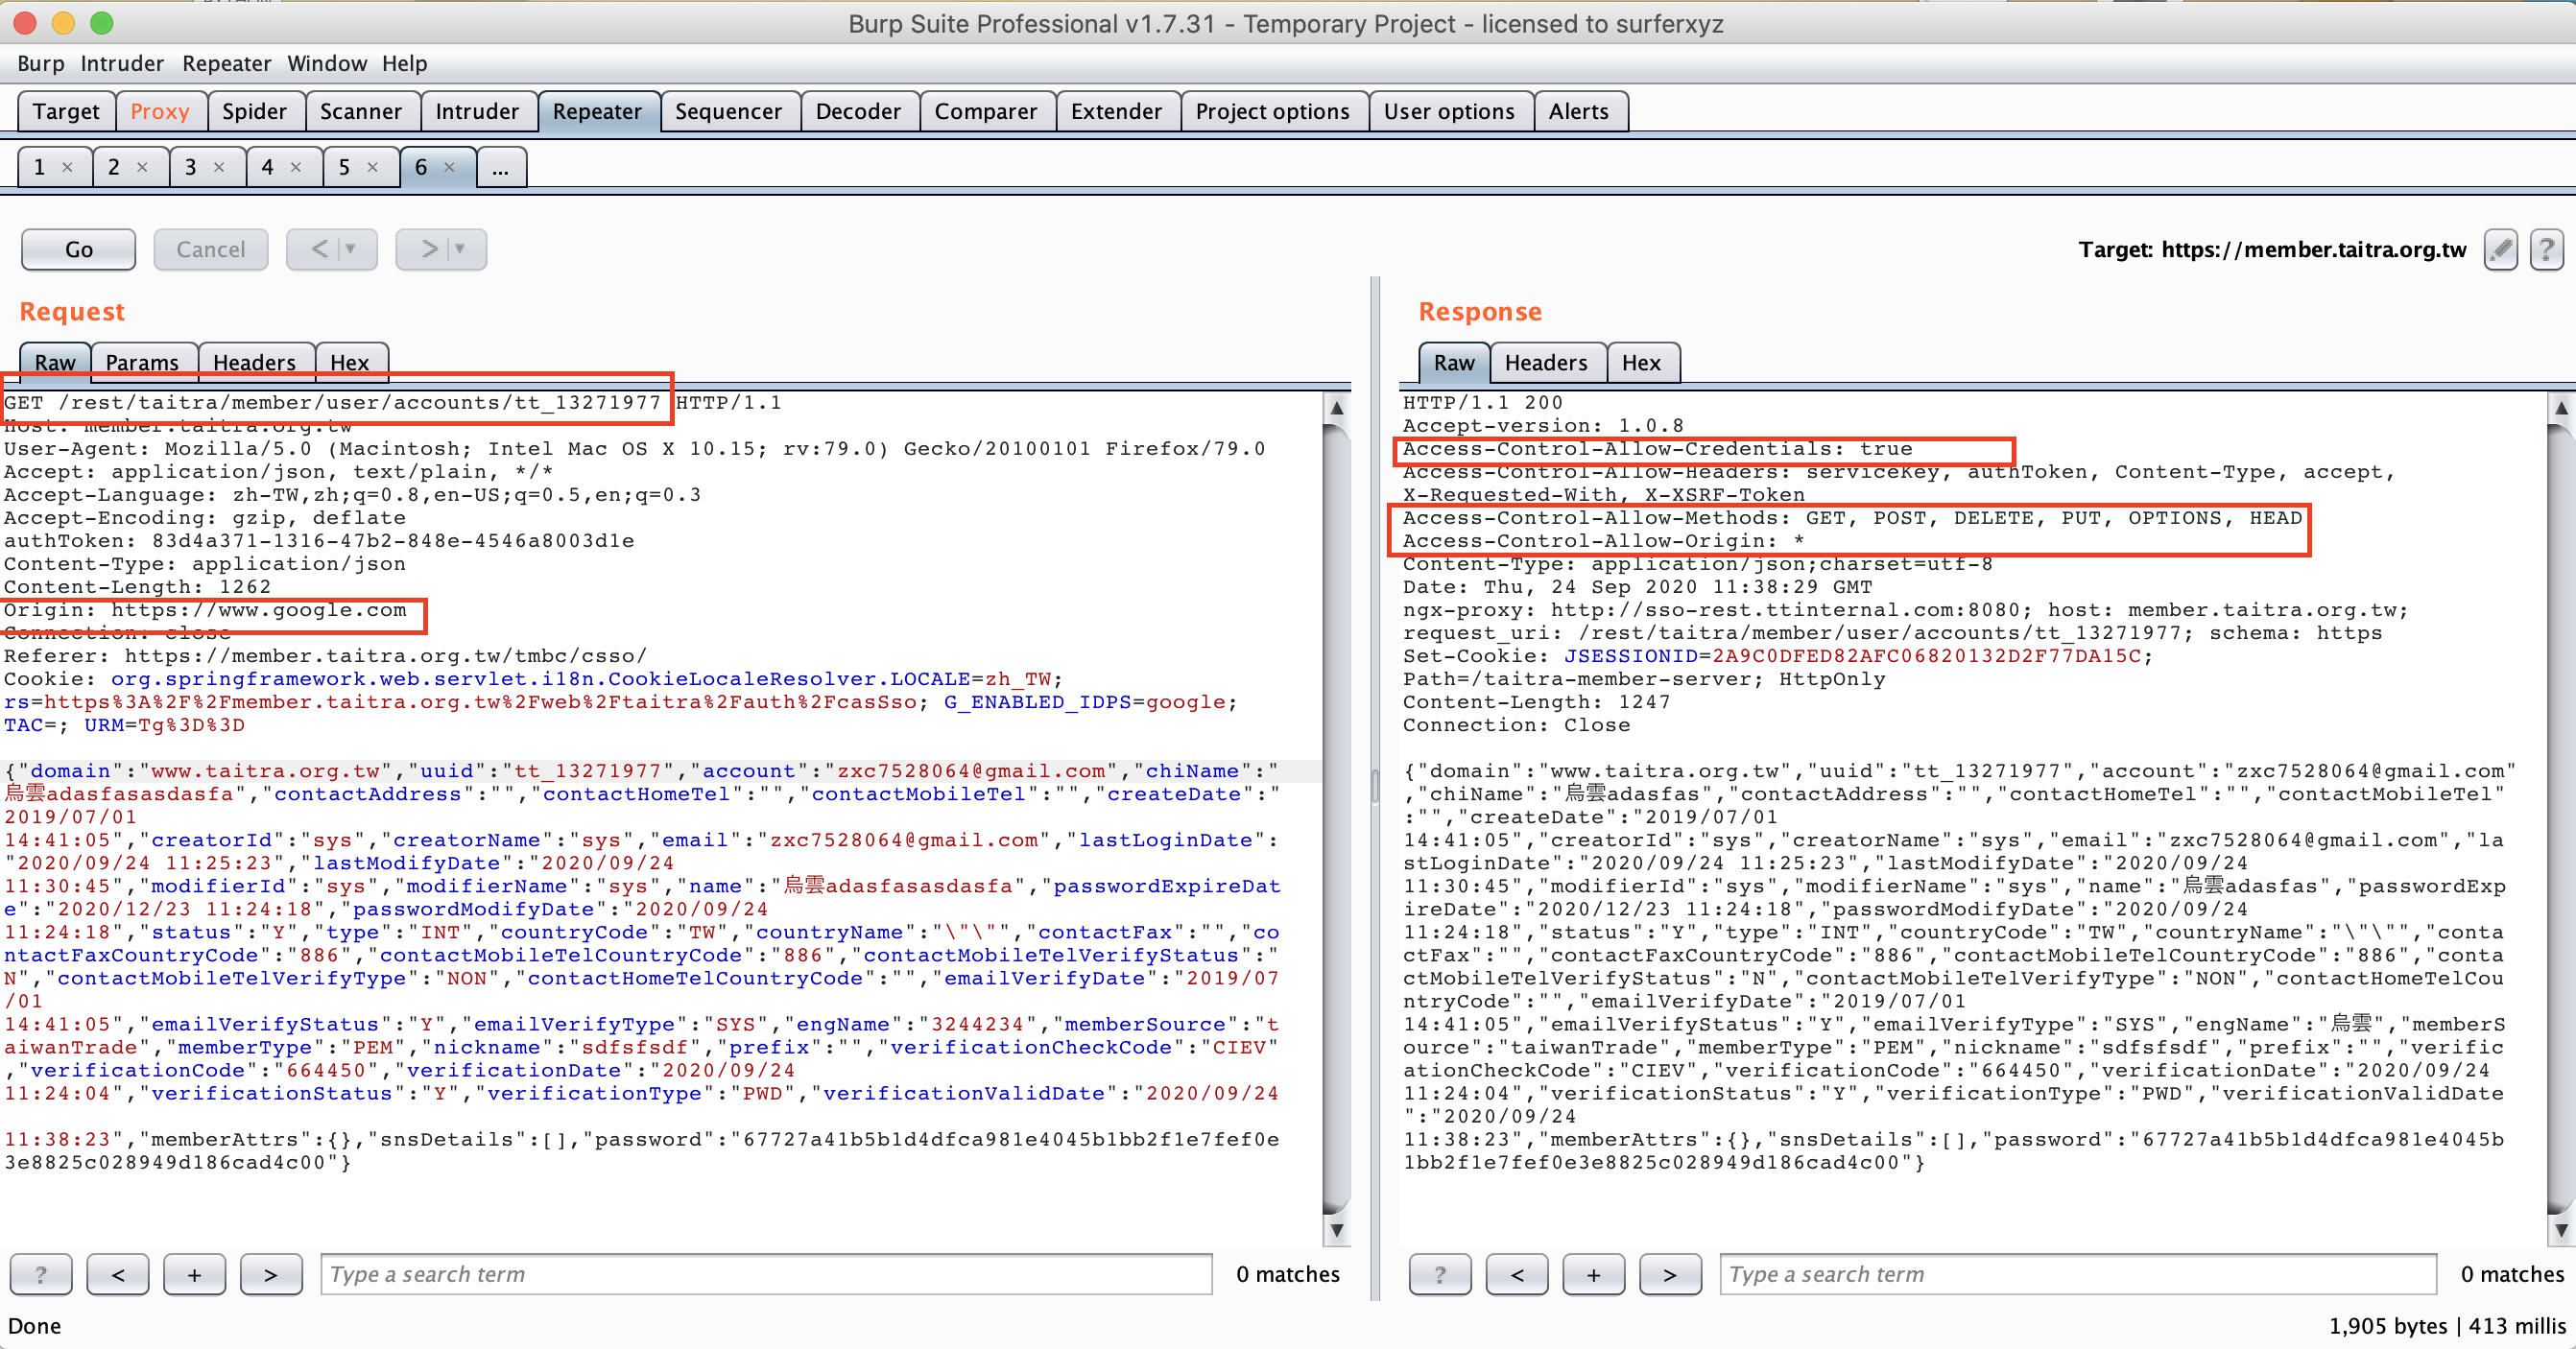Click Response pane scroll up arrow
The width and height of the screenshot is (2576, 1349).
coord(2561,408)
